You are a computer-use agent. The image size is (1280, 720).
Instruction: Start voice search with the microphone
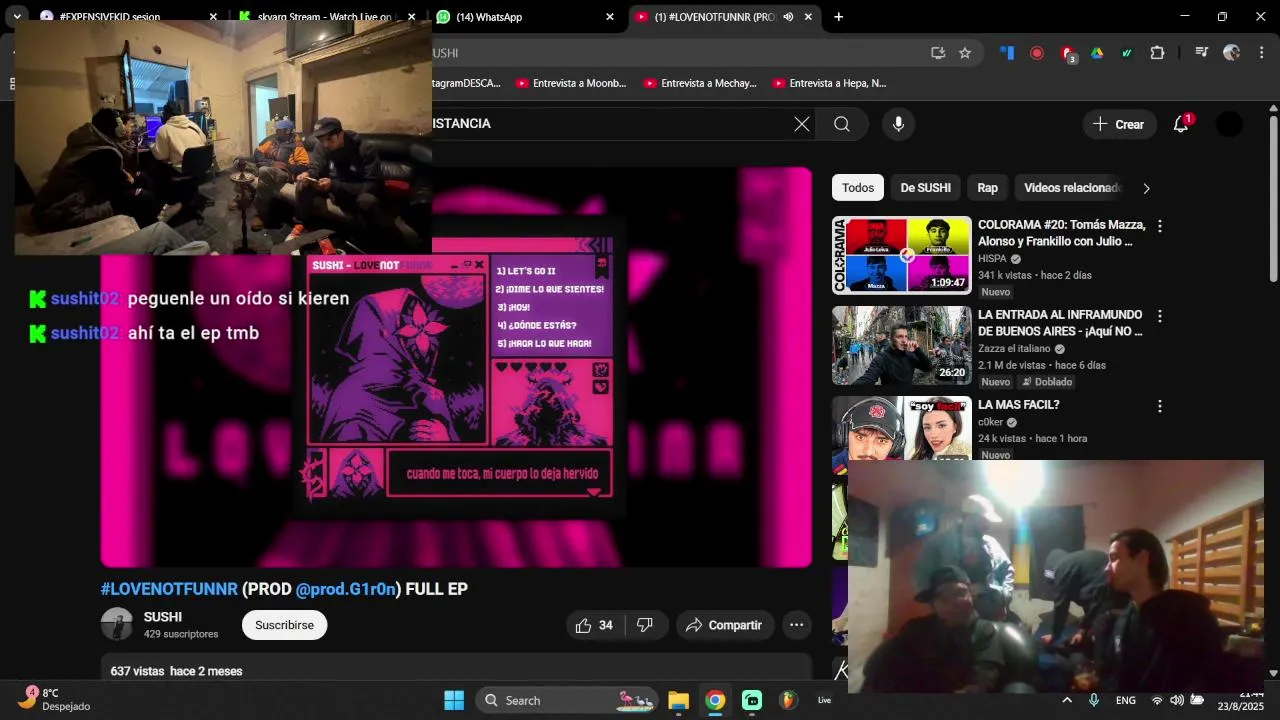pos(898,124)
